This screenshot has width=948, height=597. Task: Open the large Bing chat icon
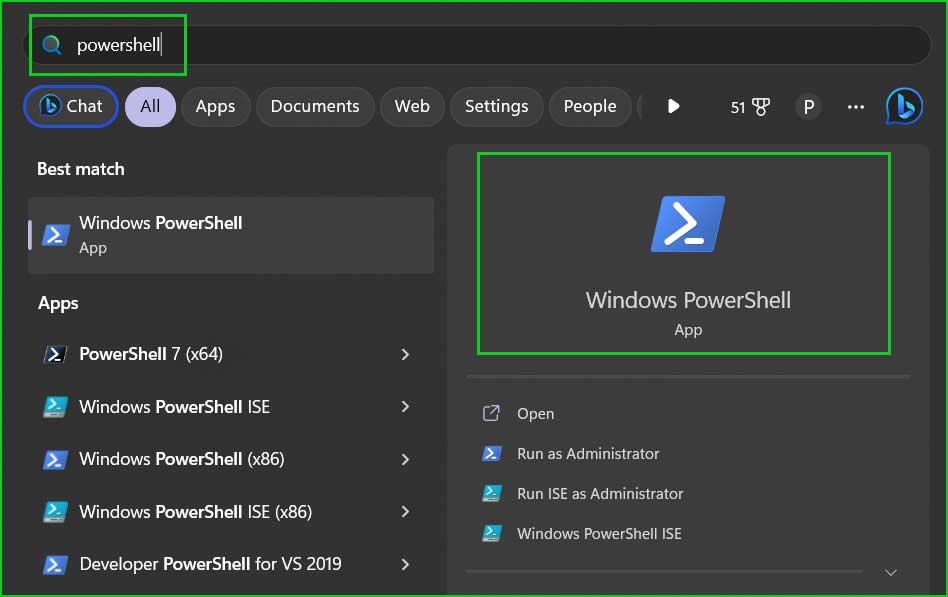coord(904,106)
